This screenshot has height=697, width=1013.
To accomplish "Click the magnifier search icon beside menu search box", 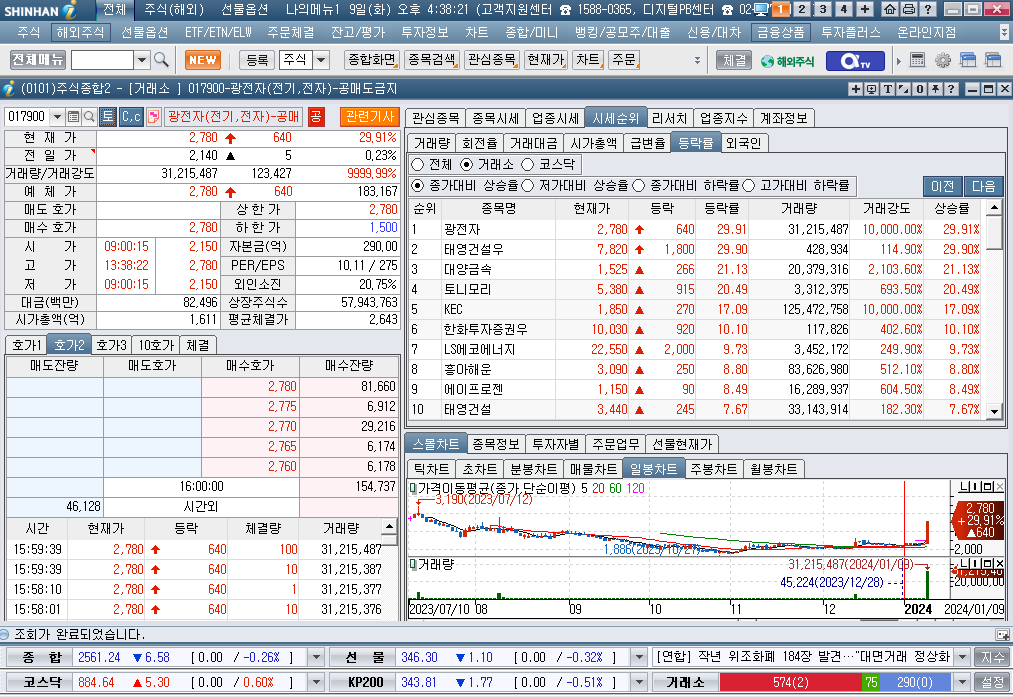I will [x=162, y=60].
